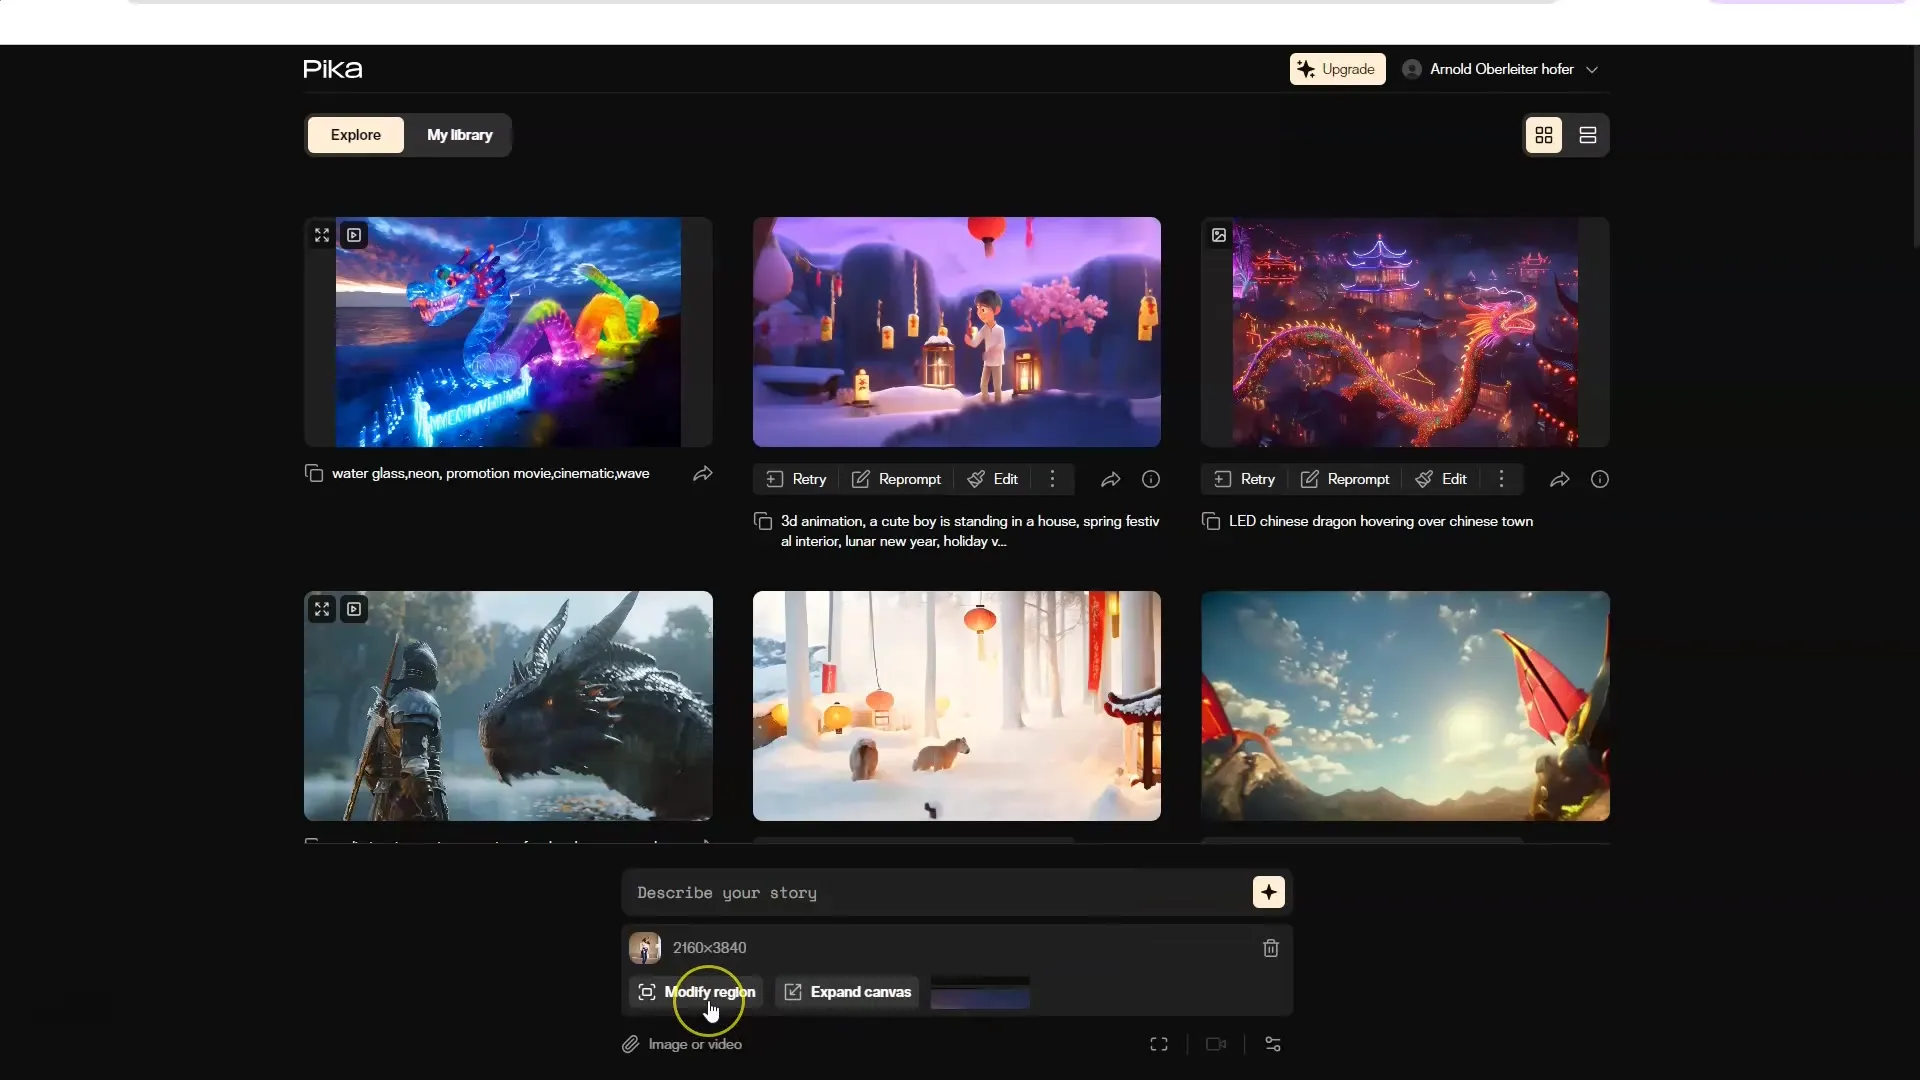The width and height of the screenshot is (1920, 1080).
Task: Click the share icon on neon water glass
Action: 703,473
